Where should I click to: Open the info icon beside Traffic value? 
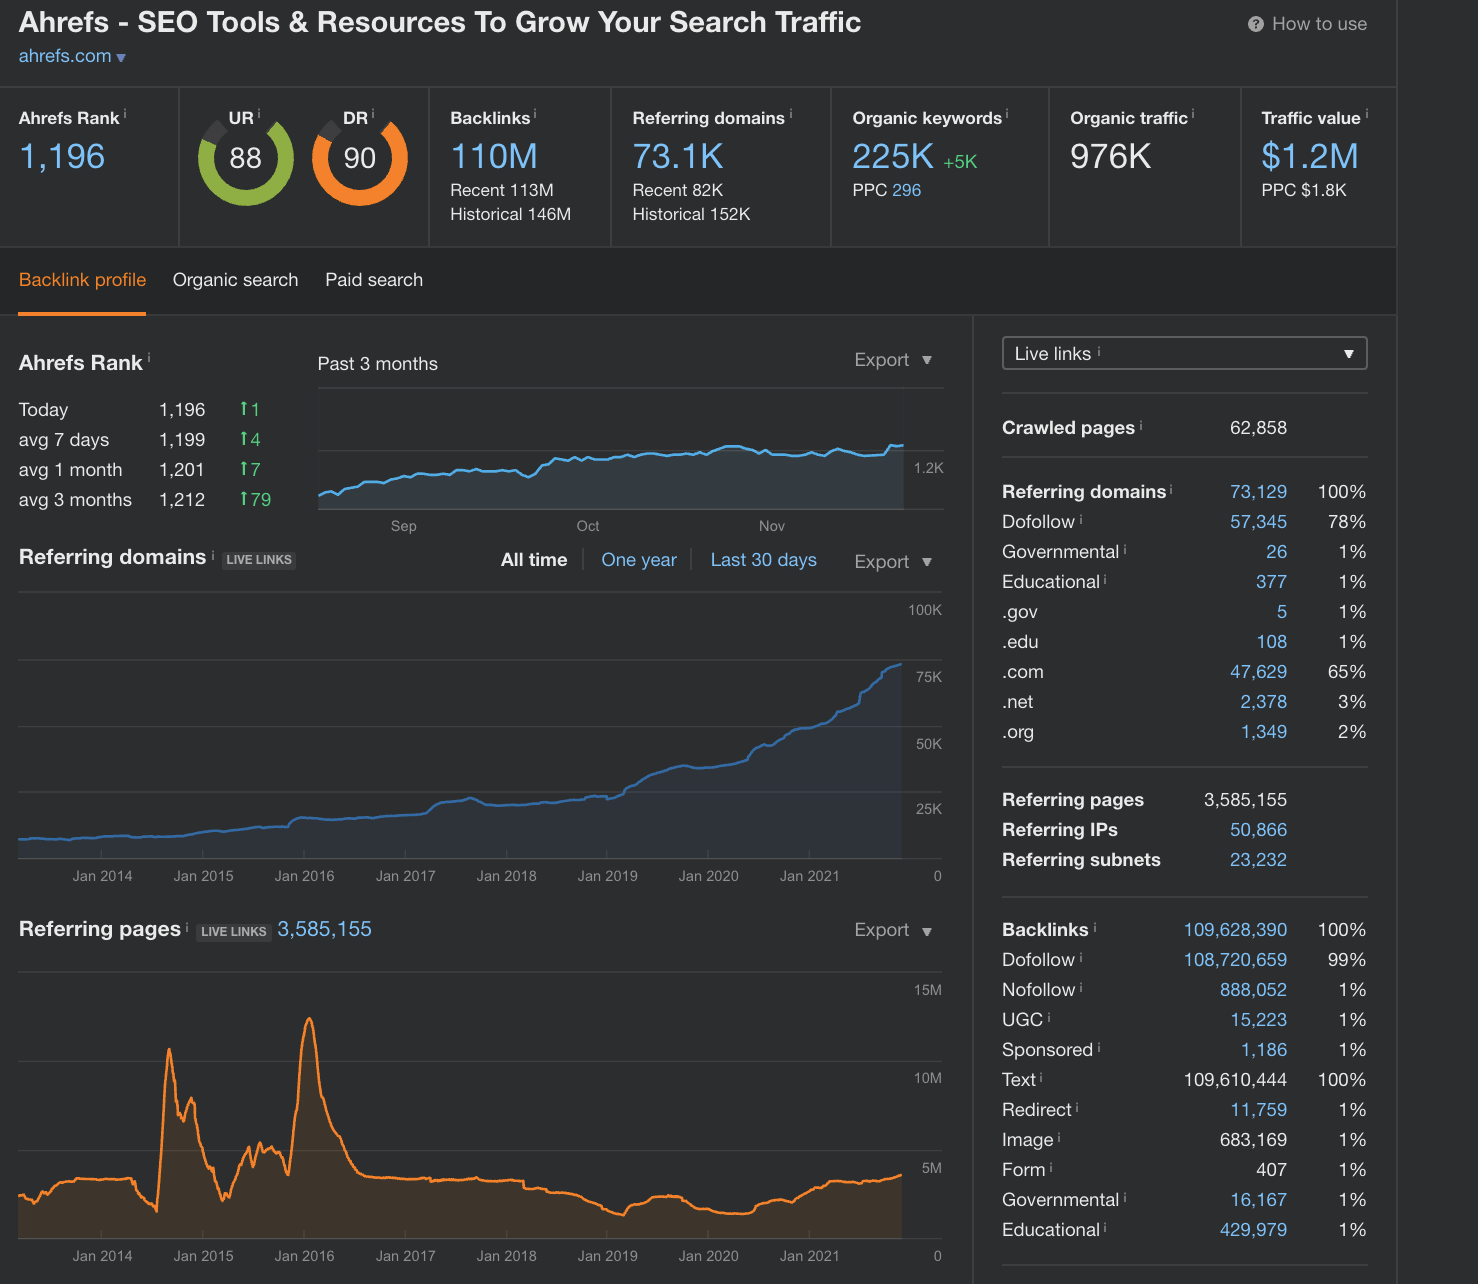(x=1367, y=113)
